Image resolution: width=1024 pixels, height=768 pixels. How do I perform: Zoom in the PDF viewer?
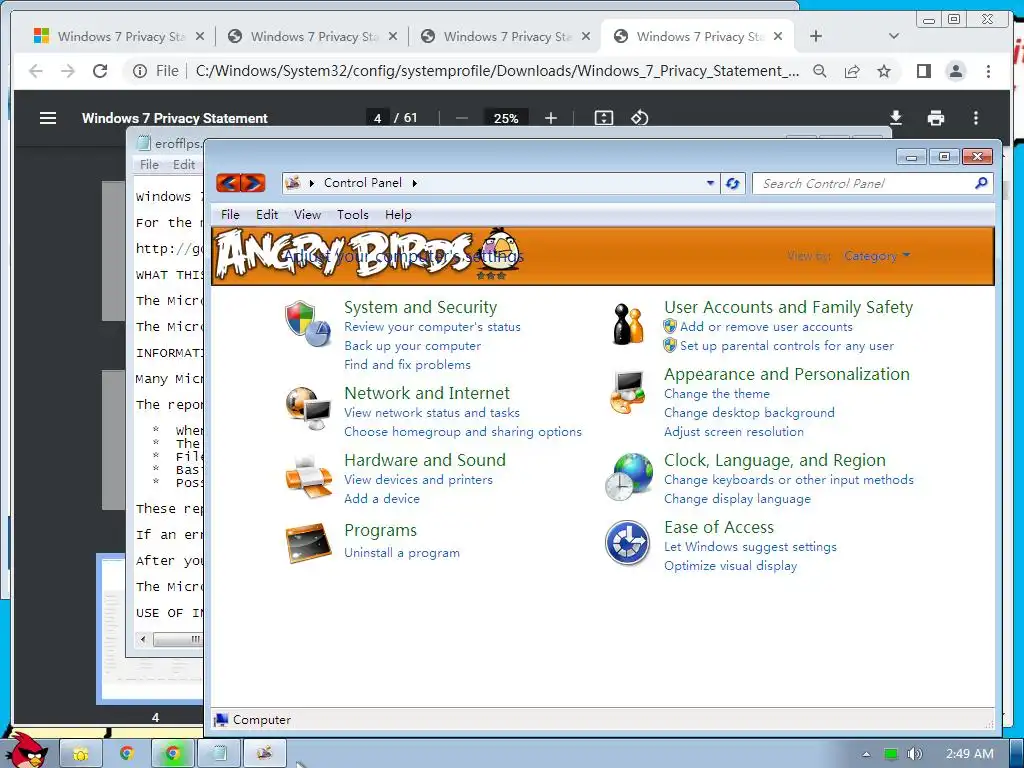(x=551, y=118)
